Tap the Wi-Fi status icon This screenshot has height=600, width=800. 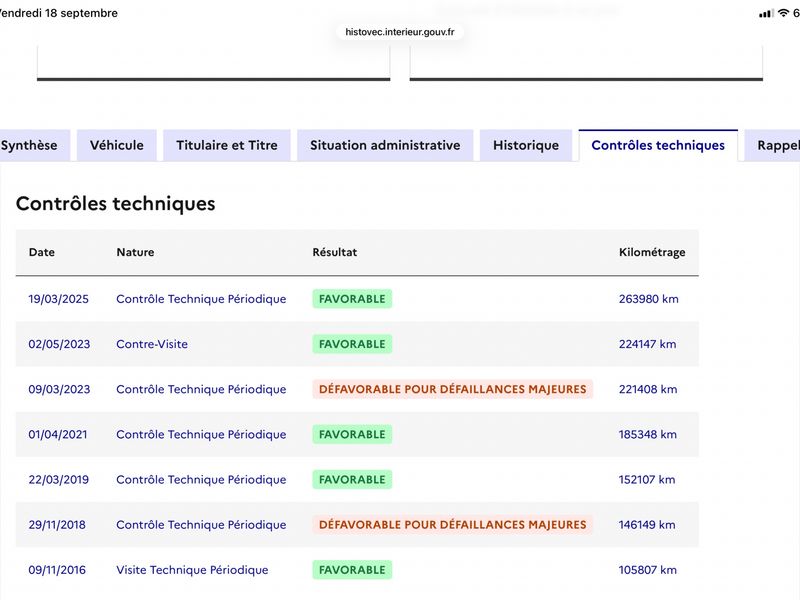[783, 13]
